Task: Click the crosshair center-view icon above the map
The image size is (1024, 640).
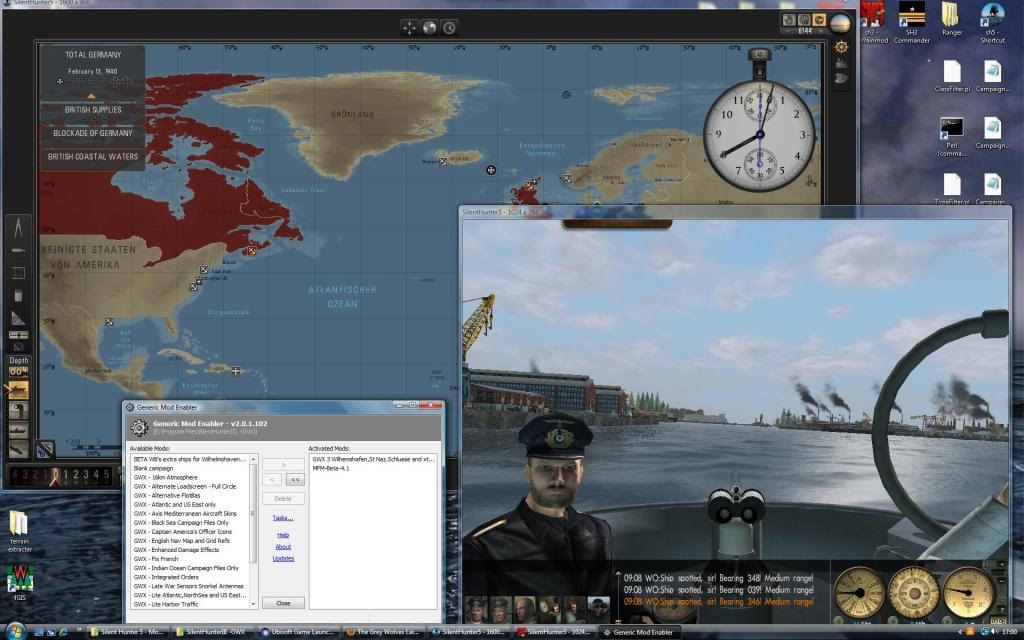Action: click(409, 27)
